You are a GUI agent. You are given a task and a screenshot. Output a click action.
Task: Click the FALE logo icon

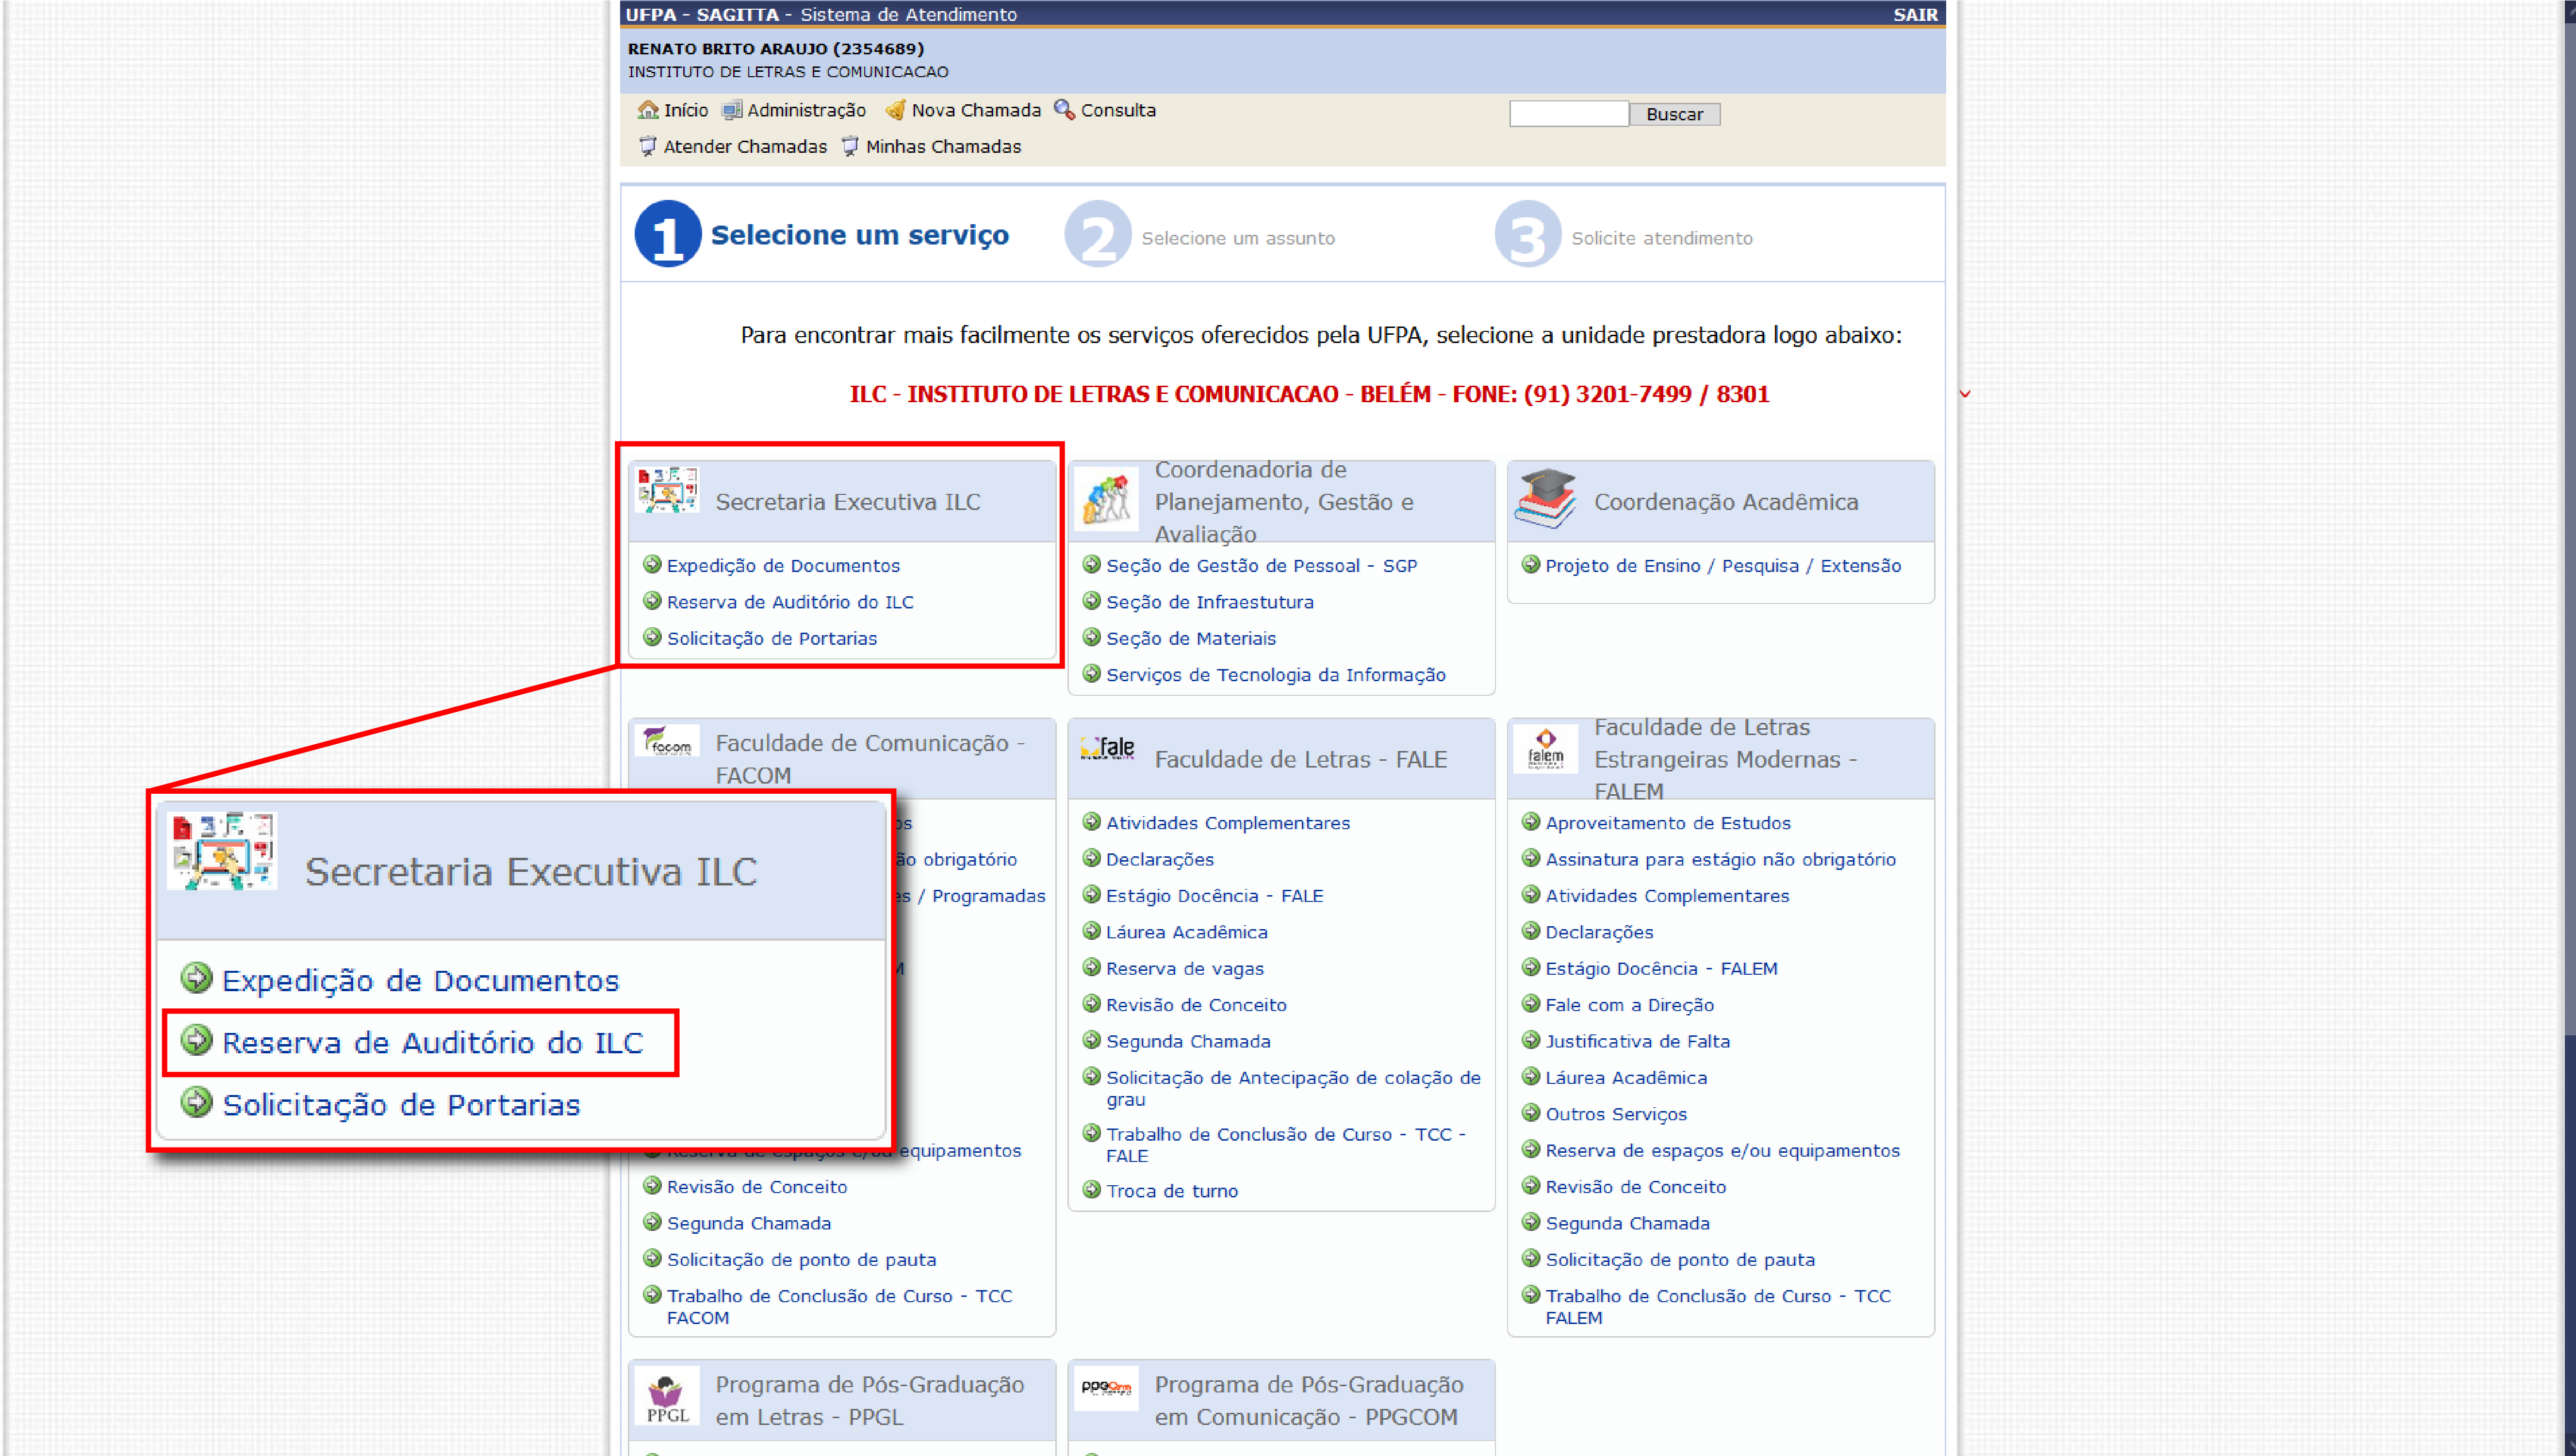(1107, 748)
